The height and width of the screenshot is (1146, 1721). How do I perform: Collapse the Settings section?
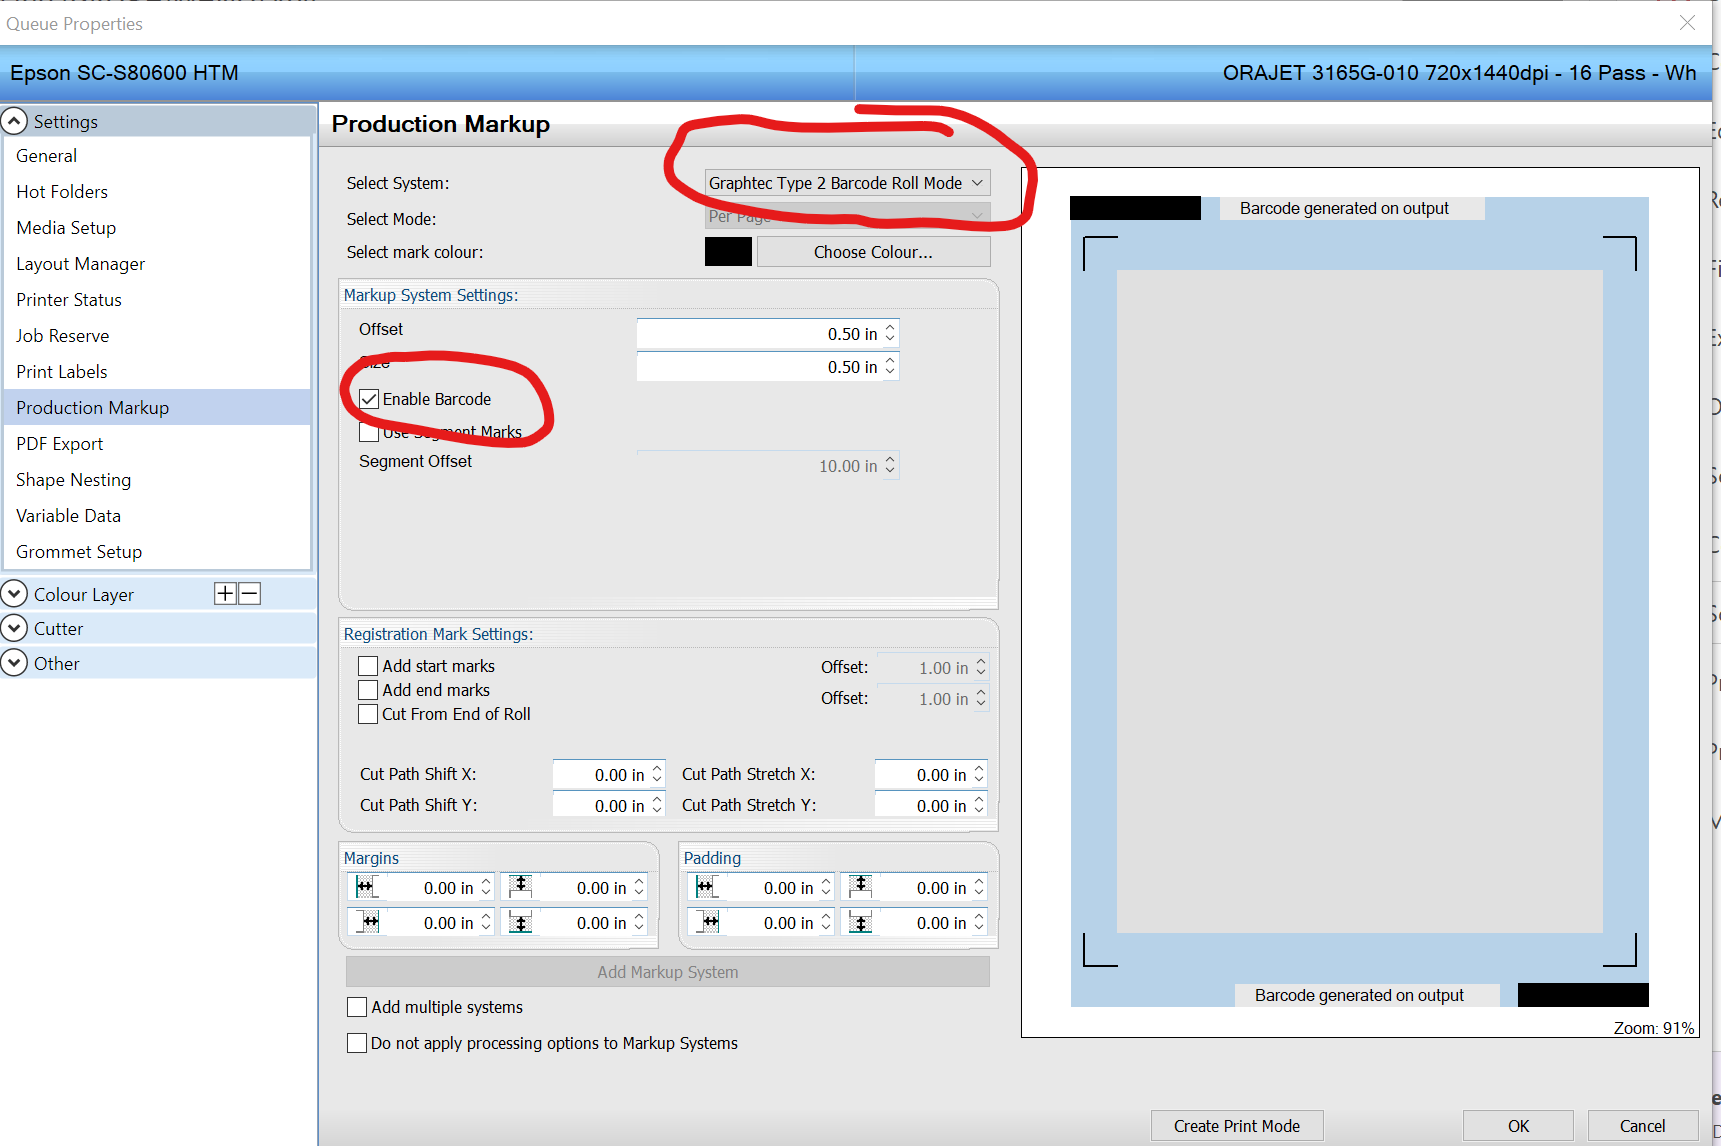(x=14, y=120)
